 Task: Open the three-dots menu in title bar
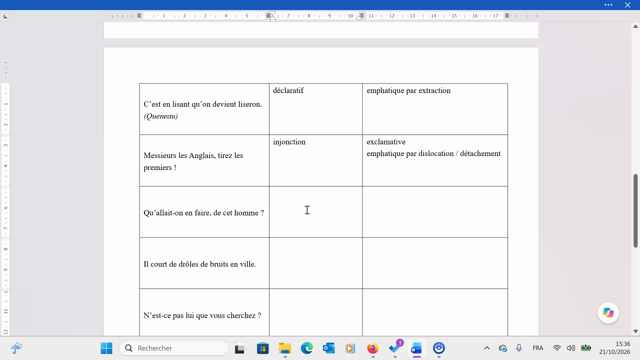(x=608, y=5)
